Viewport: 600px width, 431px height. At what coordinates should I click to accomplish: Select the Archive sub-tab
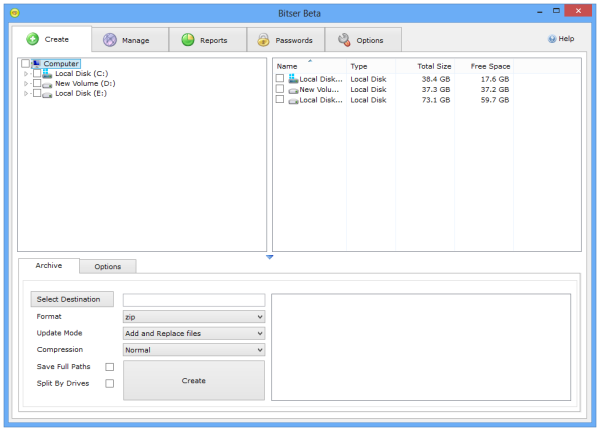point(49,266)
